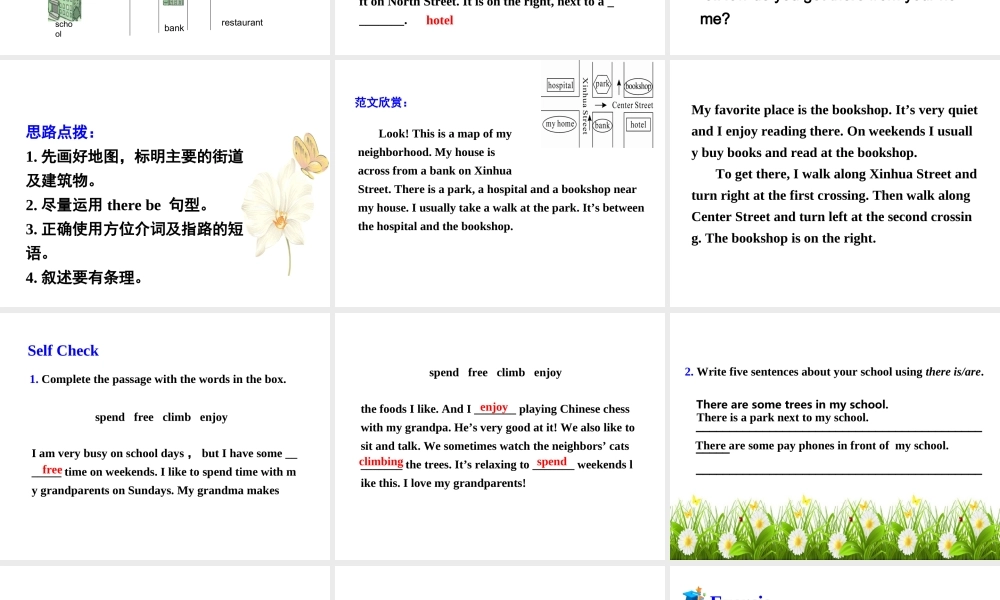The image size is (1000, 600).
Task: Click the 'bank' shape on the map
Action: pyautogui.click(x=602, y=126)
